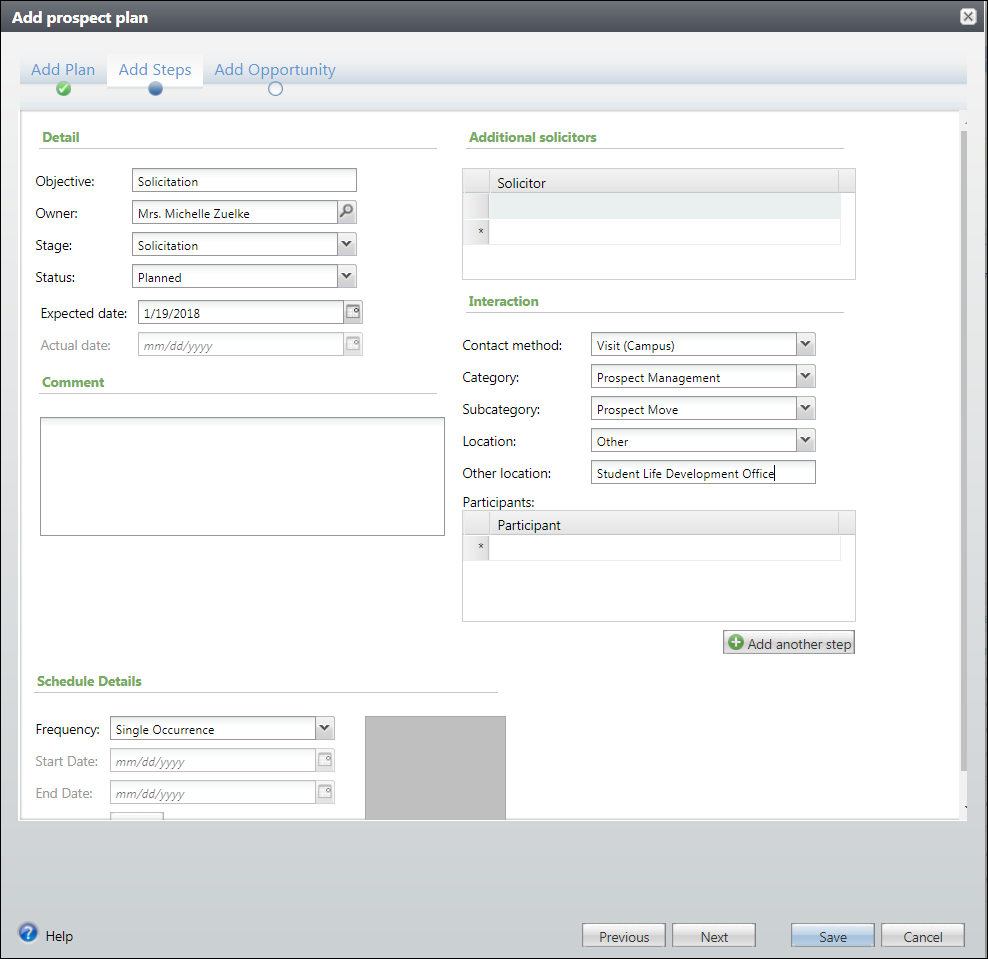Screen dimensions: 988x959
Task: Click the Add another step button label
Action: (799, 643)
